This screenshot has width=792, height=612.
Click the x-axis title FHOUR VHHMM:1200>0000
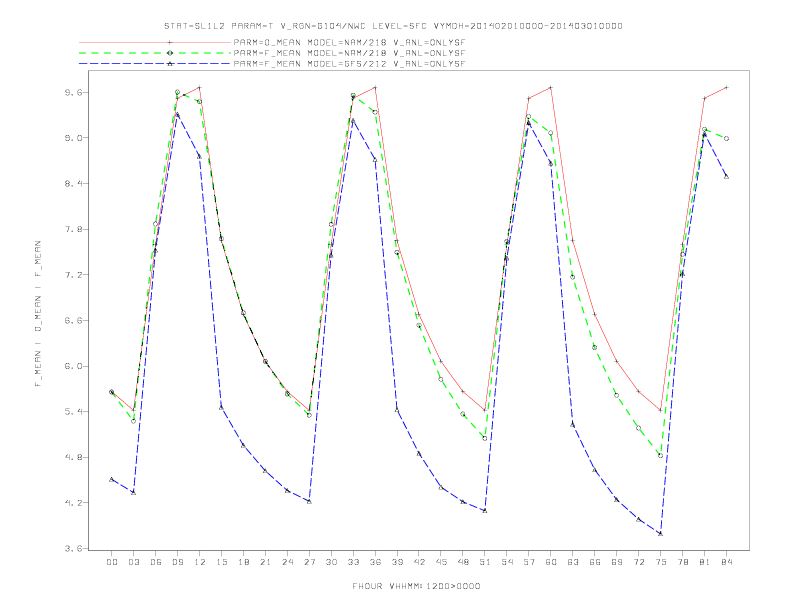click(416, 586)
